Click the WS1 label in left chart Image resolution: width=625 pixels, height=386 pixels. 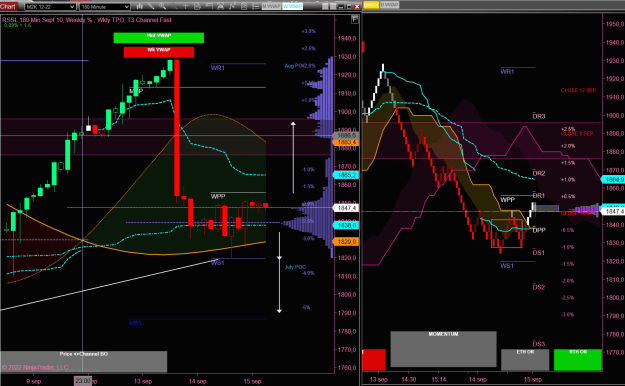(x=218, y=263)
